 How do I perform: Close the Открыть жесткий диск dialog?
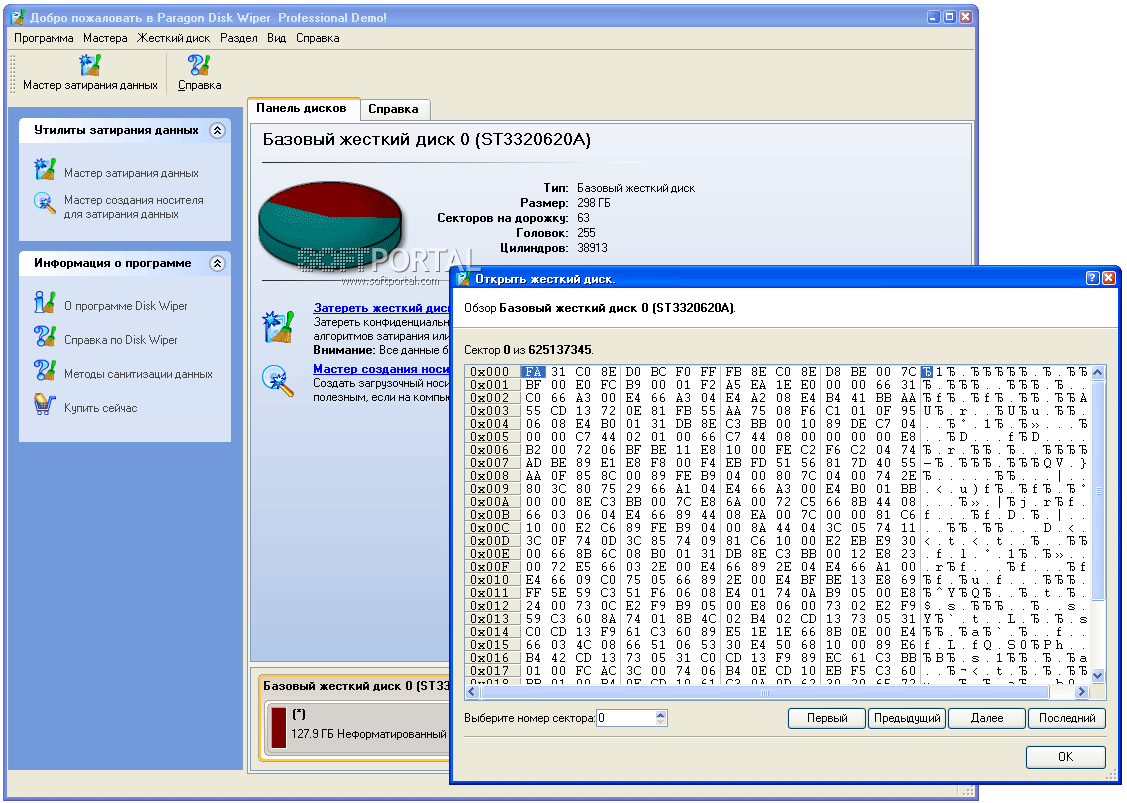(1109, 278)
